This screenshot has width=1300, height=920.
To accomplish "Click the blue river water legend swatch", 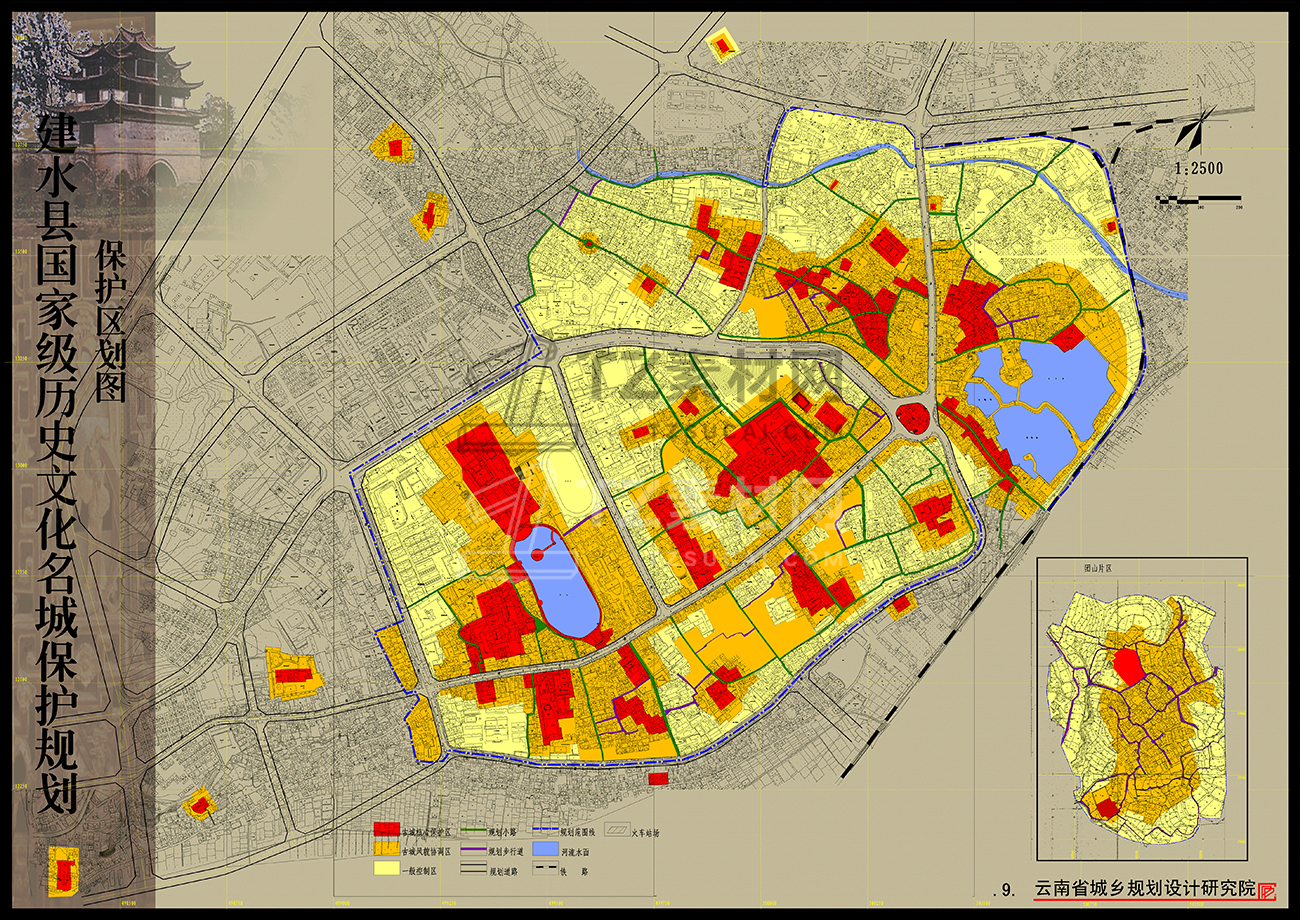I will [544, 849].
